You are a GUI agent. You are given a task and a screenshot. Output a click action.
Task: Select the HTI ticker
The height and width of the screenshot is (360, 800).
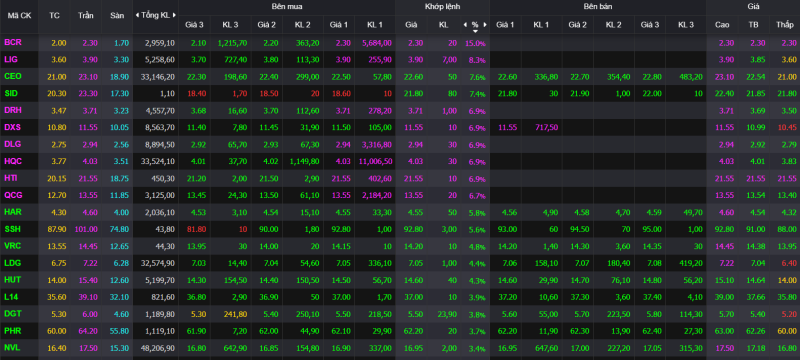(11, 178)
